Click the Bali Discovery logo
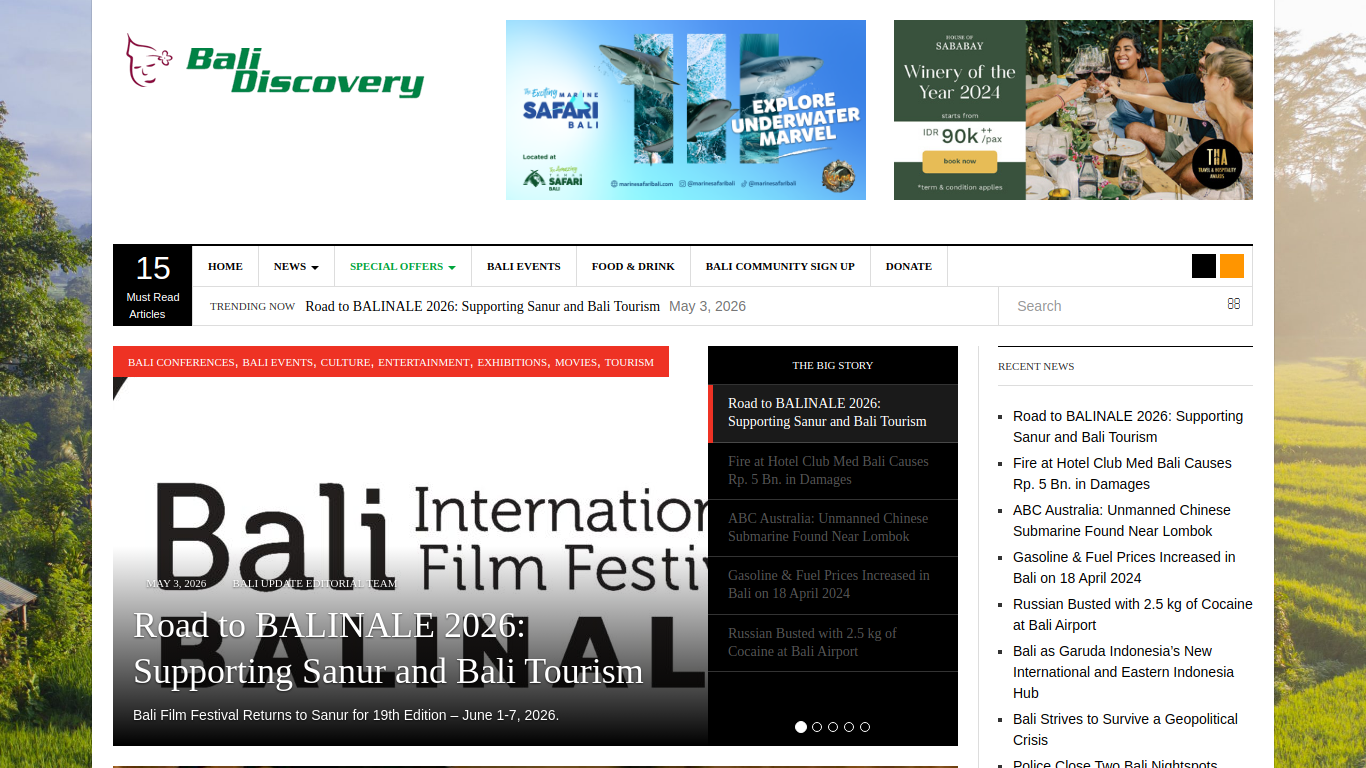Viewport: 1366px width, 768px height. point(275,66)
